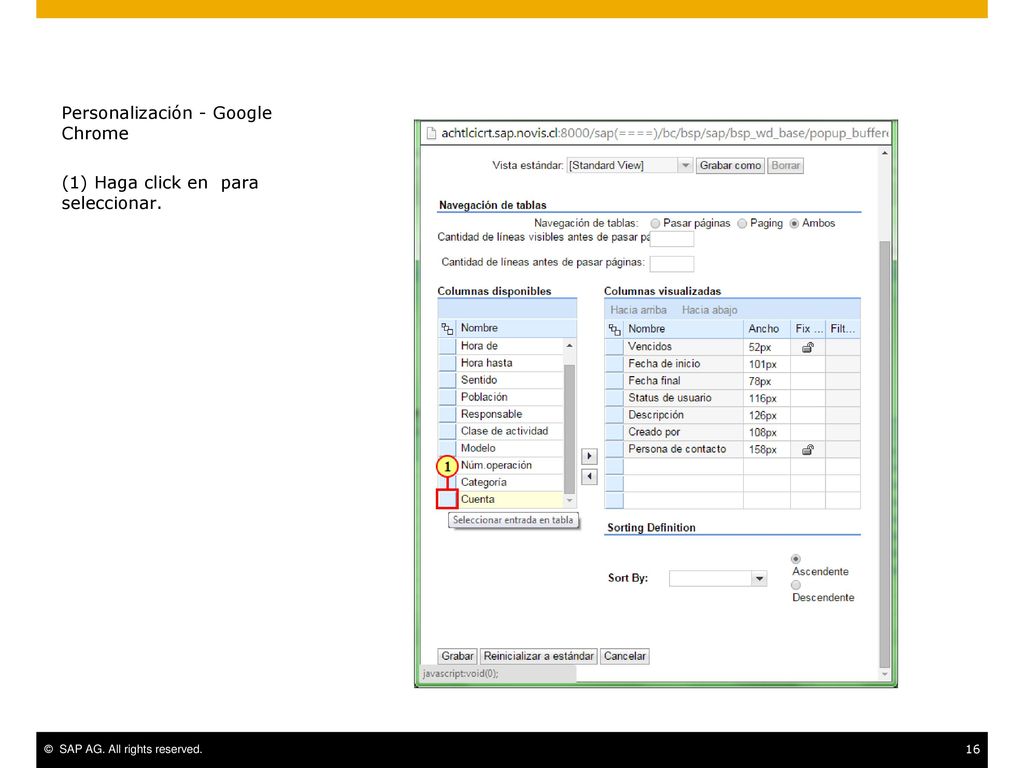Click the Clase de actividad row
The width and height of the screenshot is (1024, 768).
(x=501, y=431)
